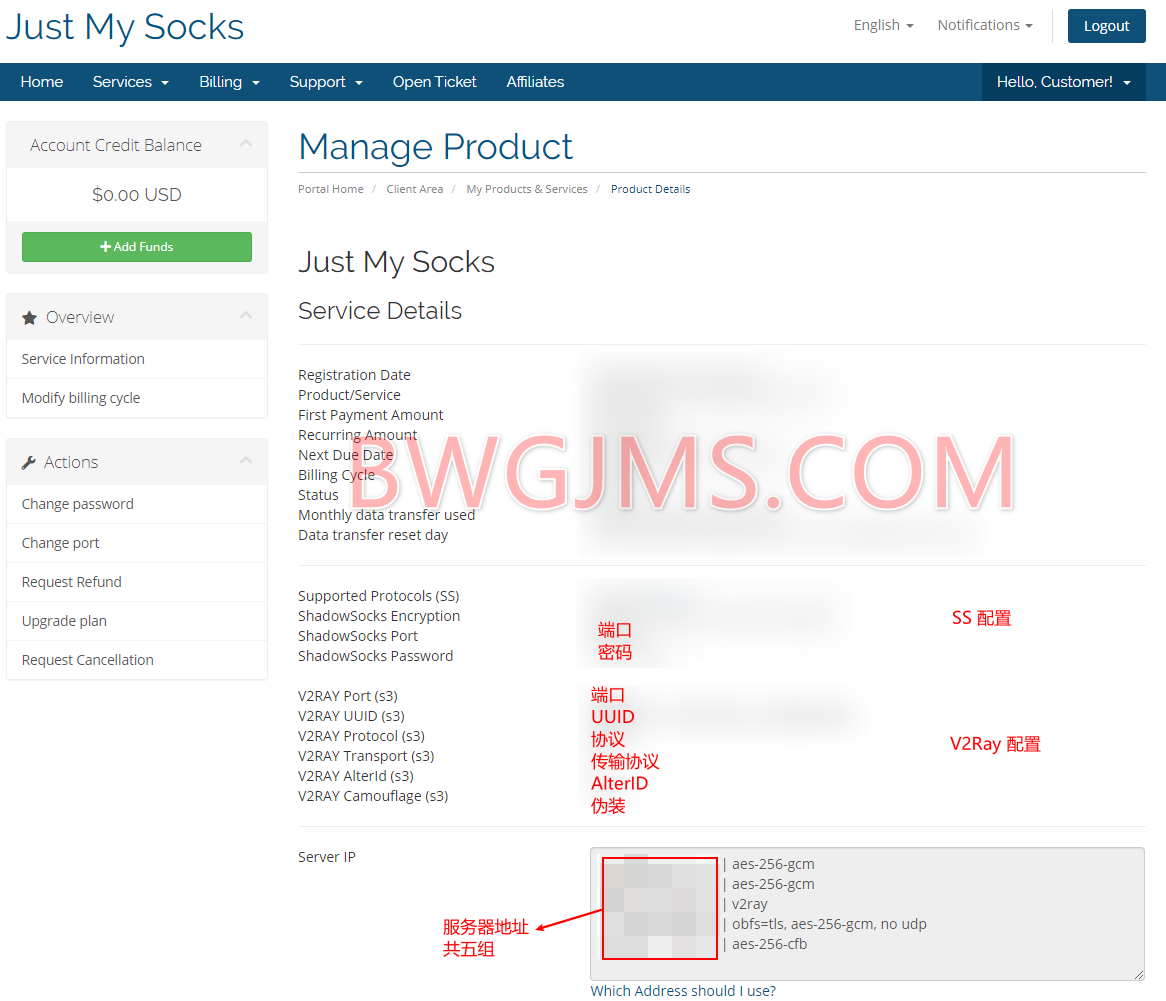
Task: Click the 'aes-256-cfb' line
Action: 770,944
